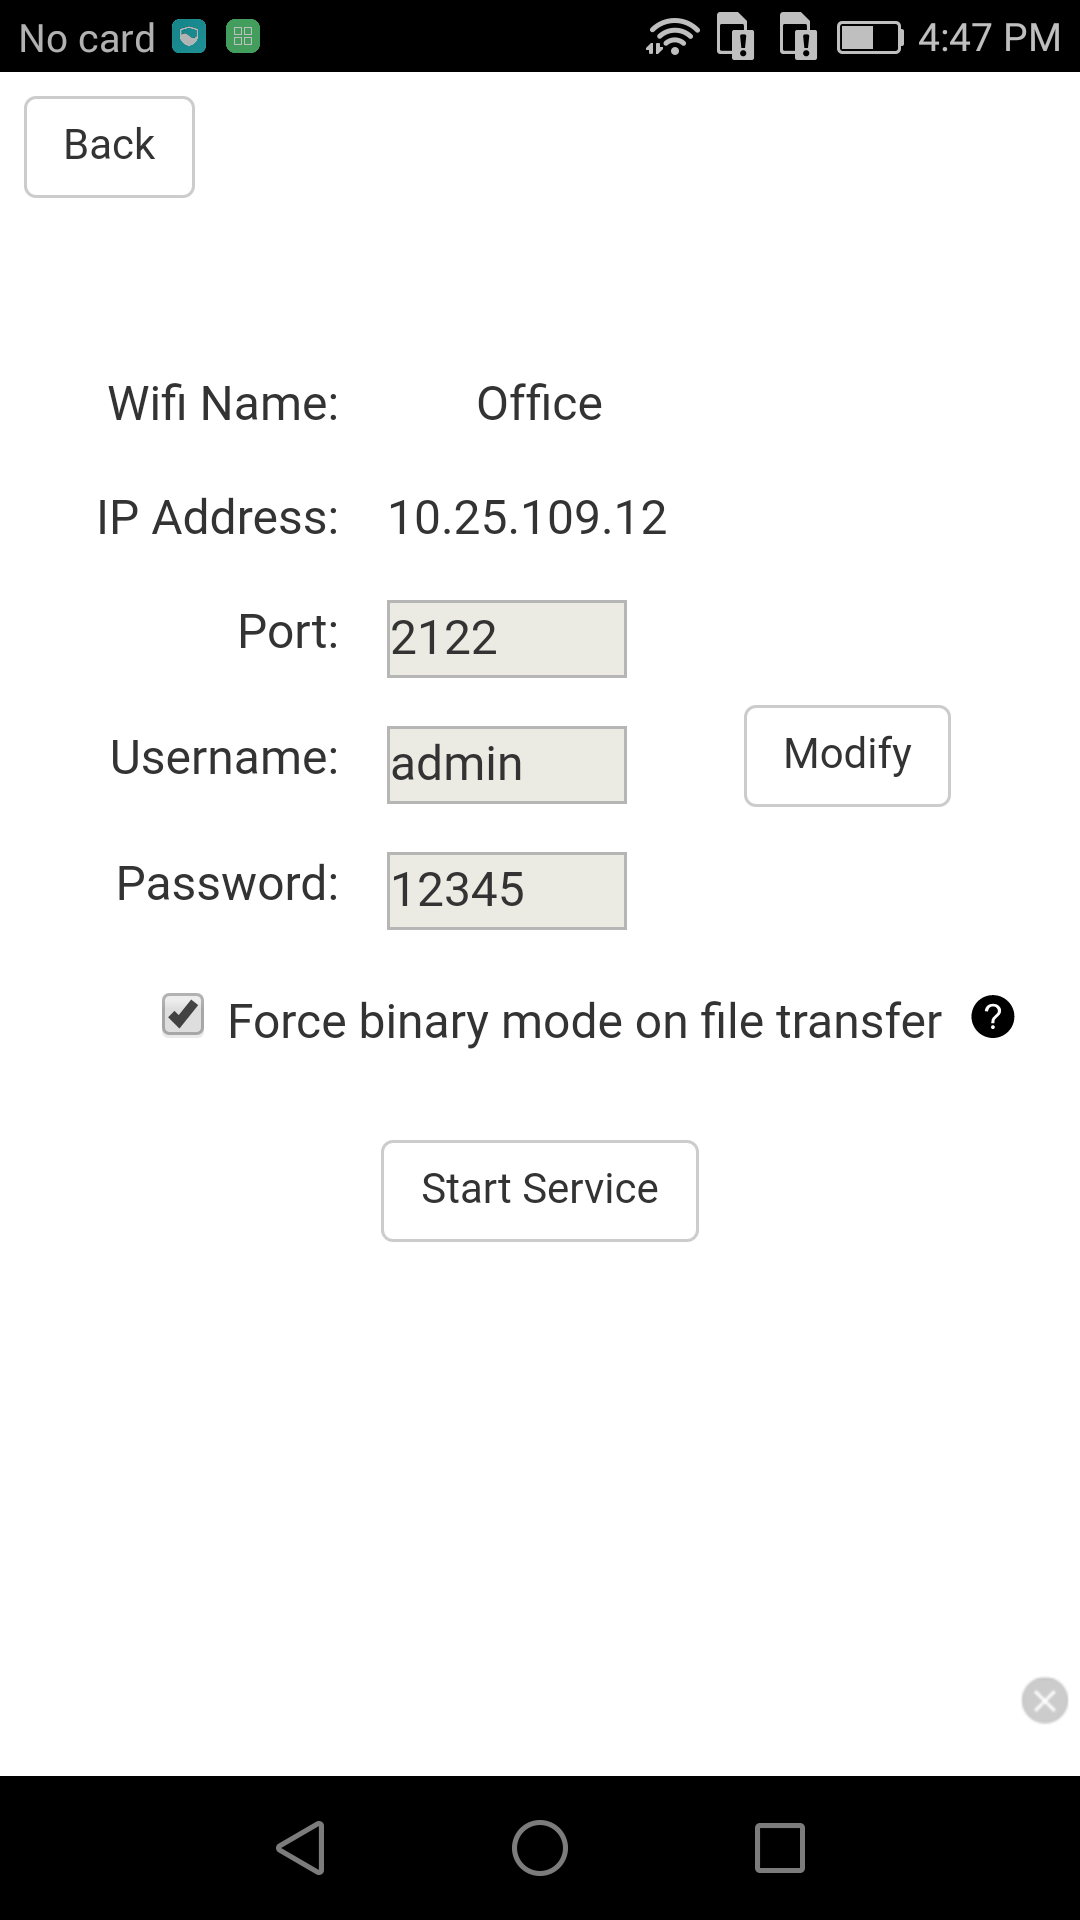The image size is (1080, 1920).
Task: Tap the help question mark icon
Action: pos(993,1017)
